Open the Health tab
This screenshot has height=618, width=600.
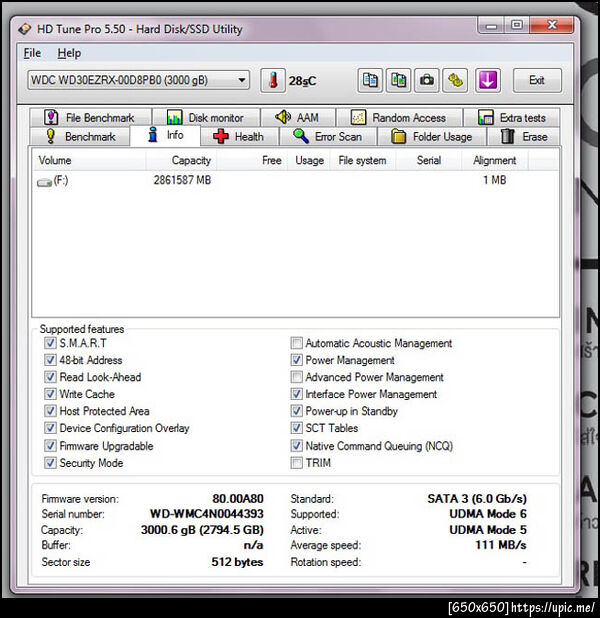click(240, 136)
